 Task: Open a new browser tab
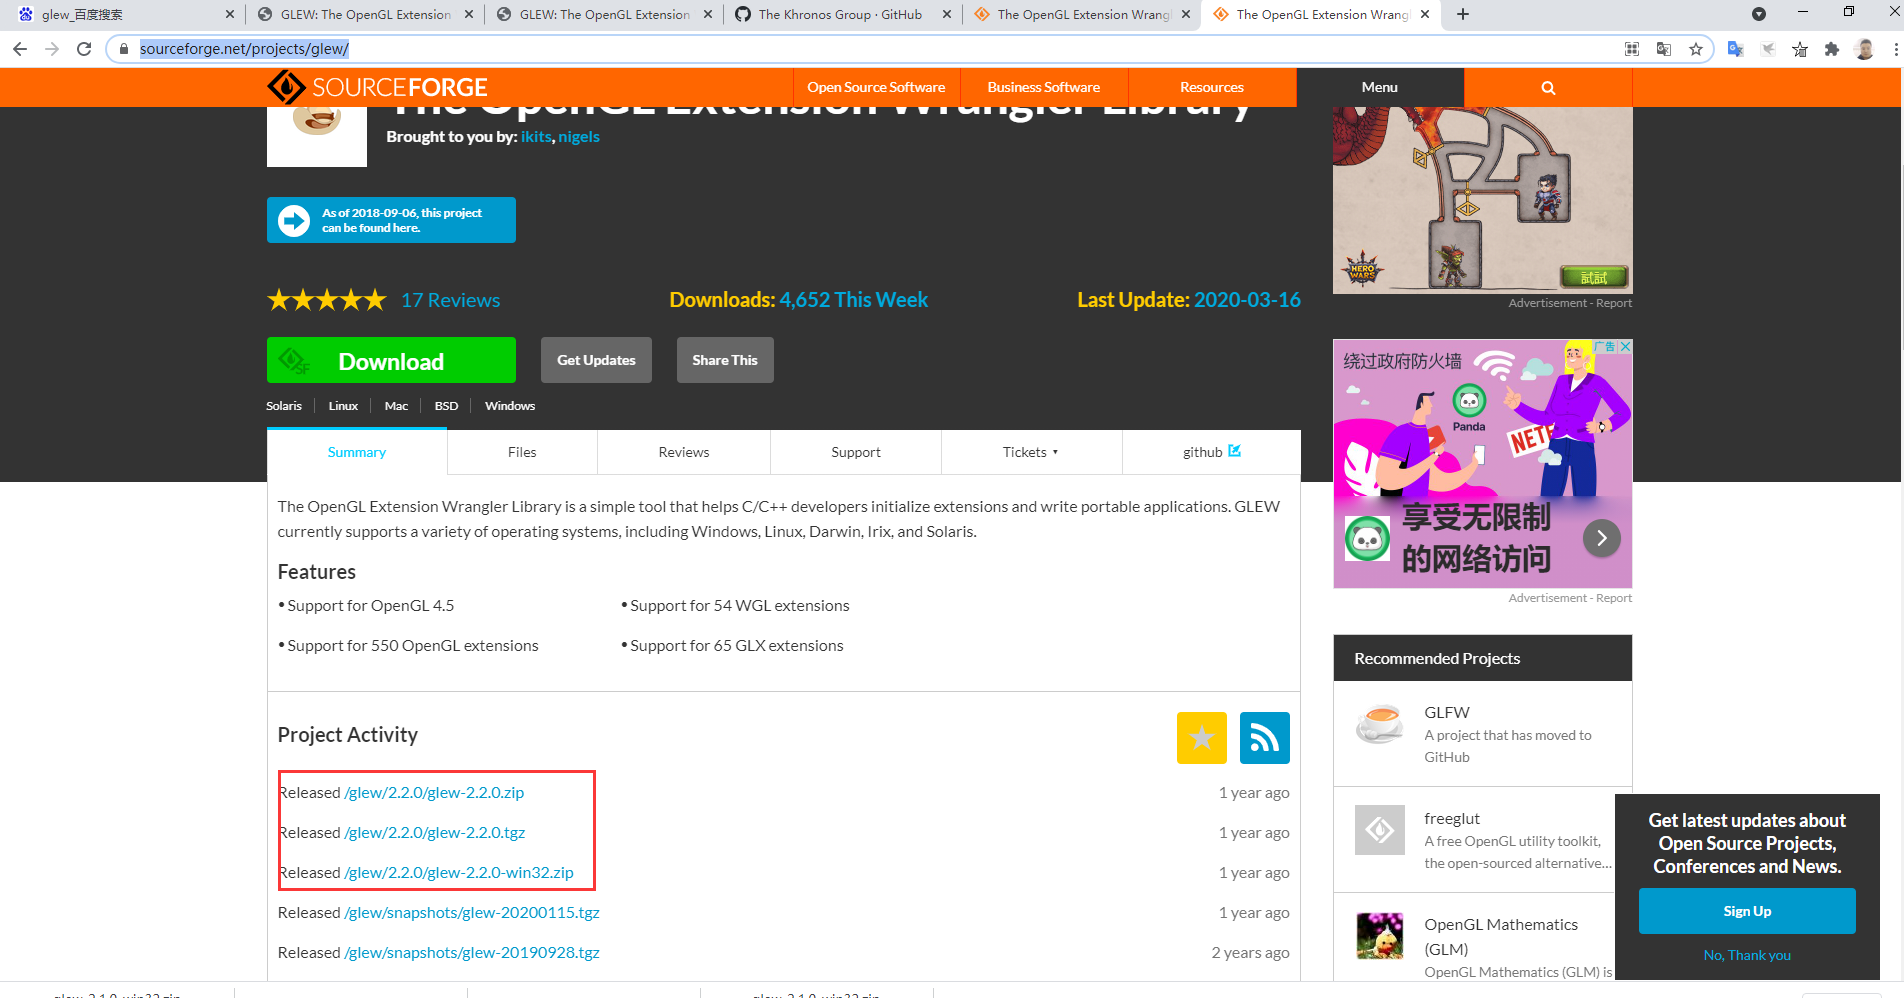pos(1463,14)
